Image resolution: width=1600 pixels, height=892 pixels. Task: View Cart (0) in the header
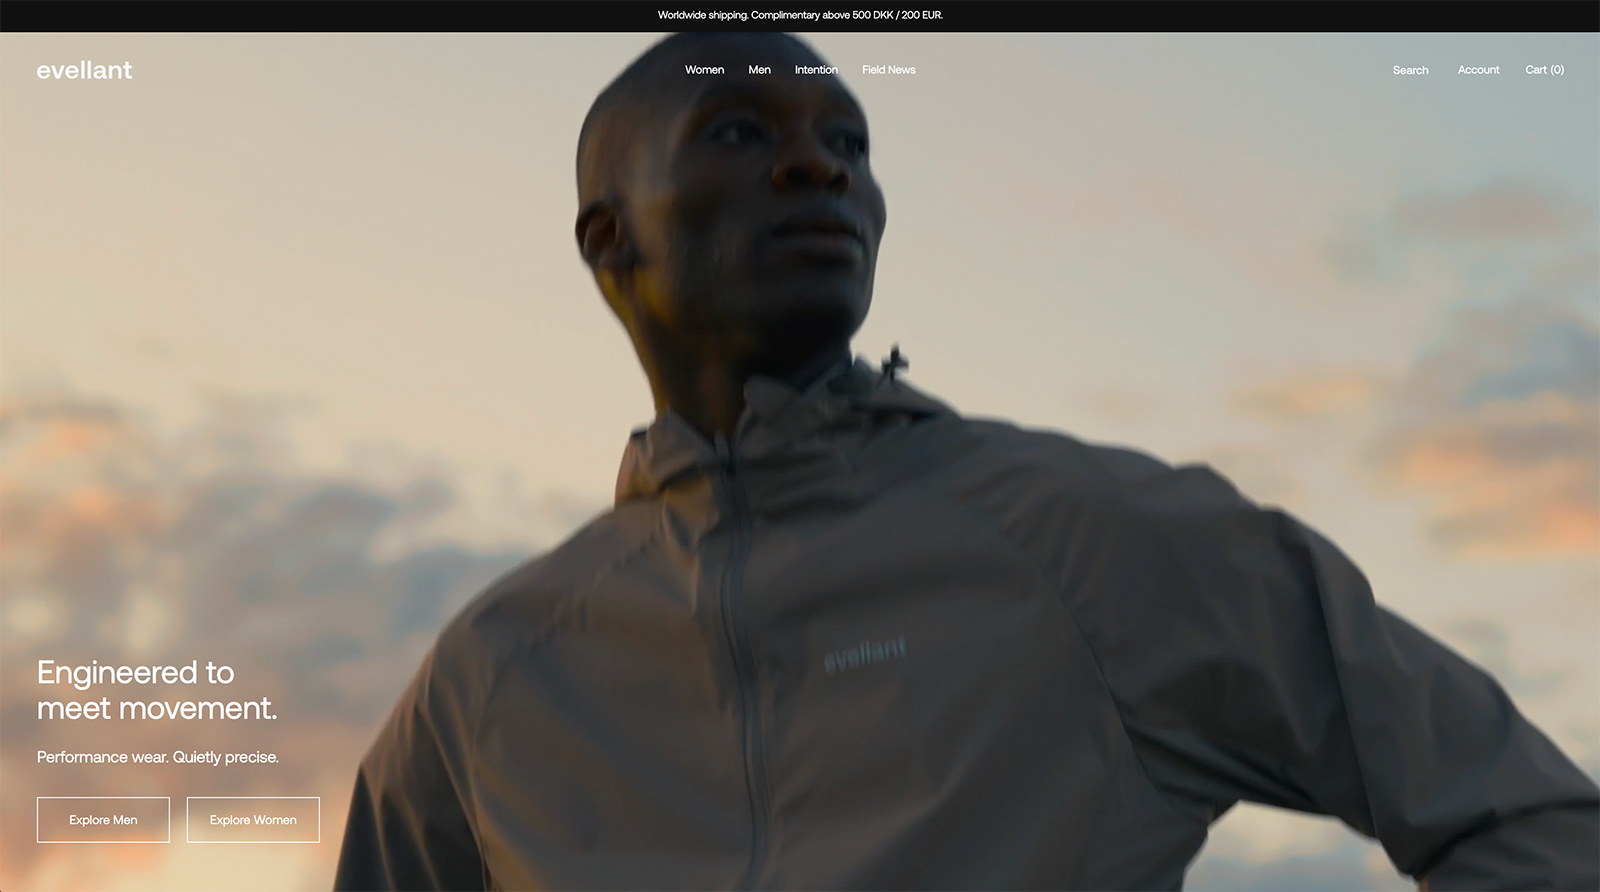1544,70
